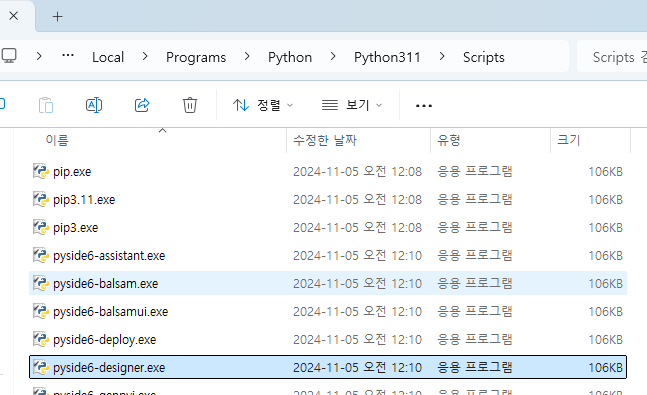Select the file name pyside6-assistant.exe
Screen dimensions: 647x395
coord(109,256)
